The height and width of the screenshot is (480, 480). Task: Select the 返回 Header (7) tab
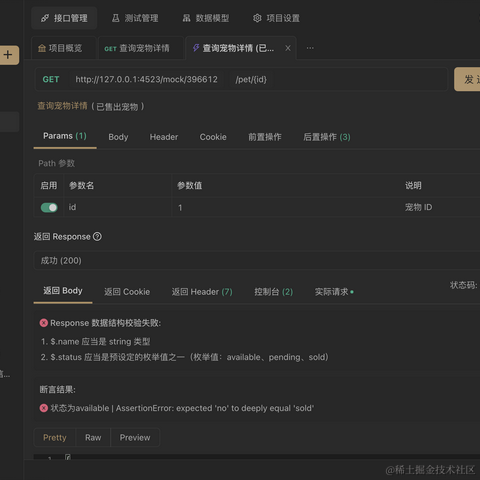tap(202, 292)
